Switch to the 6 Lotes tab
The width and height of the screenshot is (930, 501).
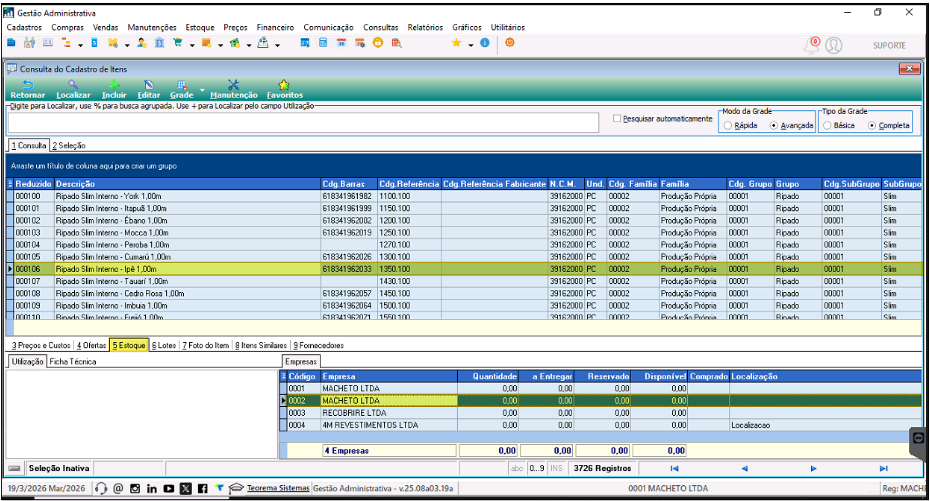pos(164,345)
